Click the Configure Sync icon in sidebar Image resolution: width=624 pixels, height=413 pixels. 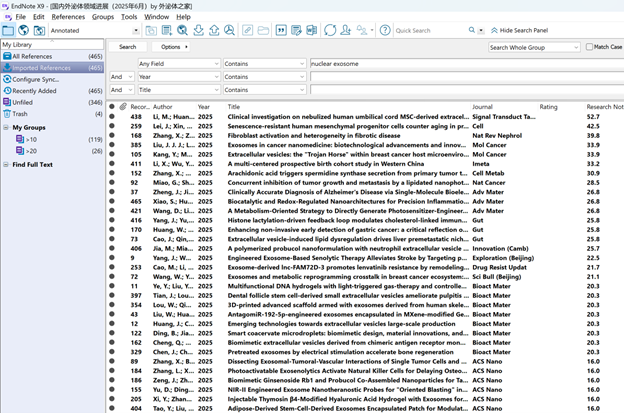pyautogui.click(x=7, y=79)
